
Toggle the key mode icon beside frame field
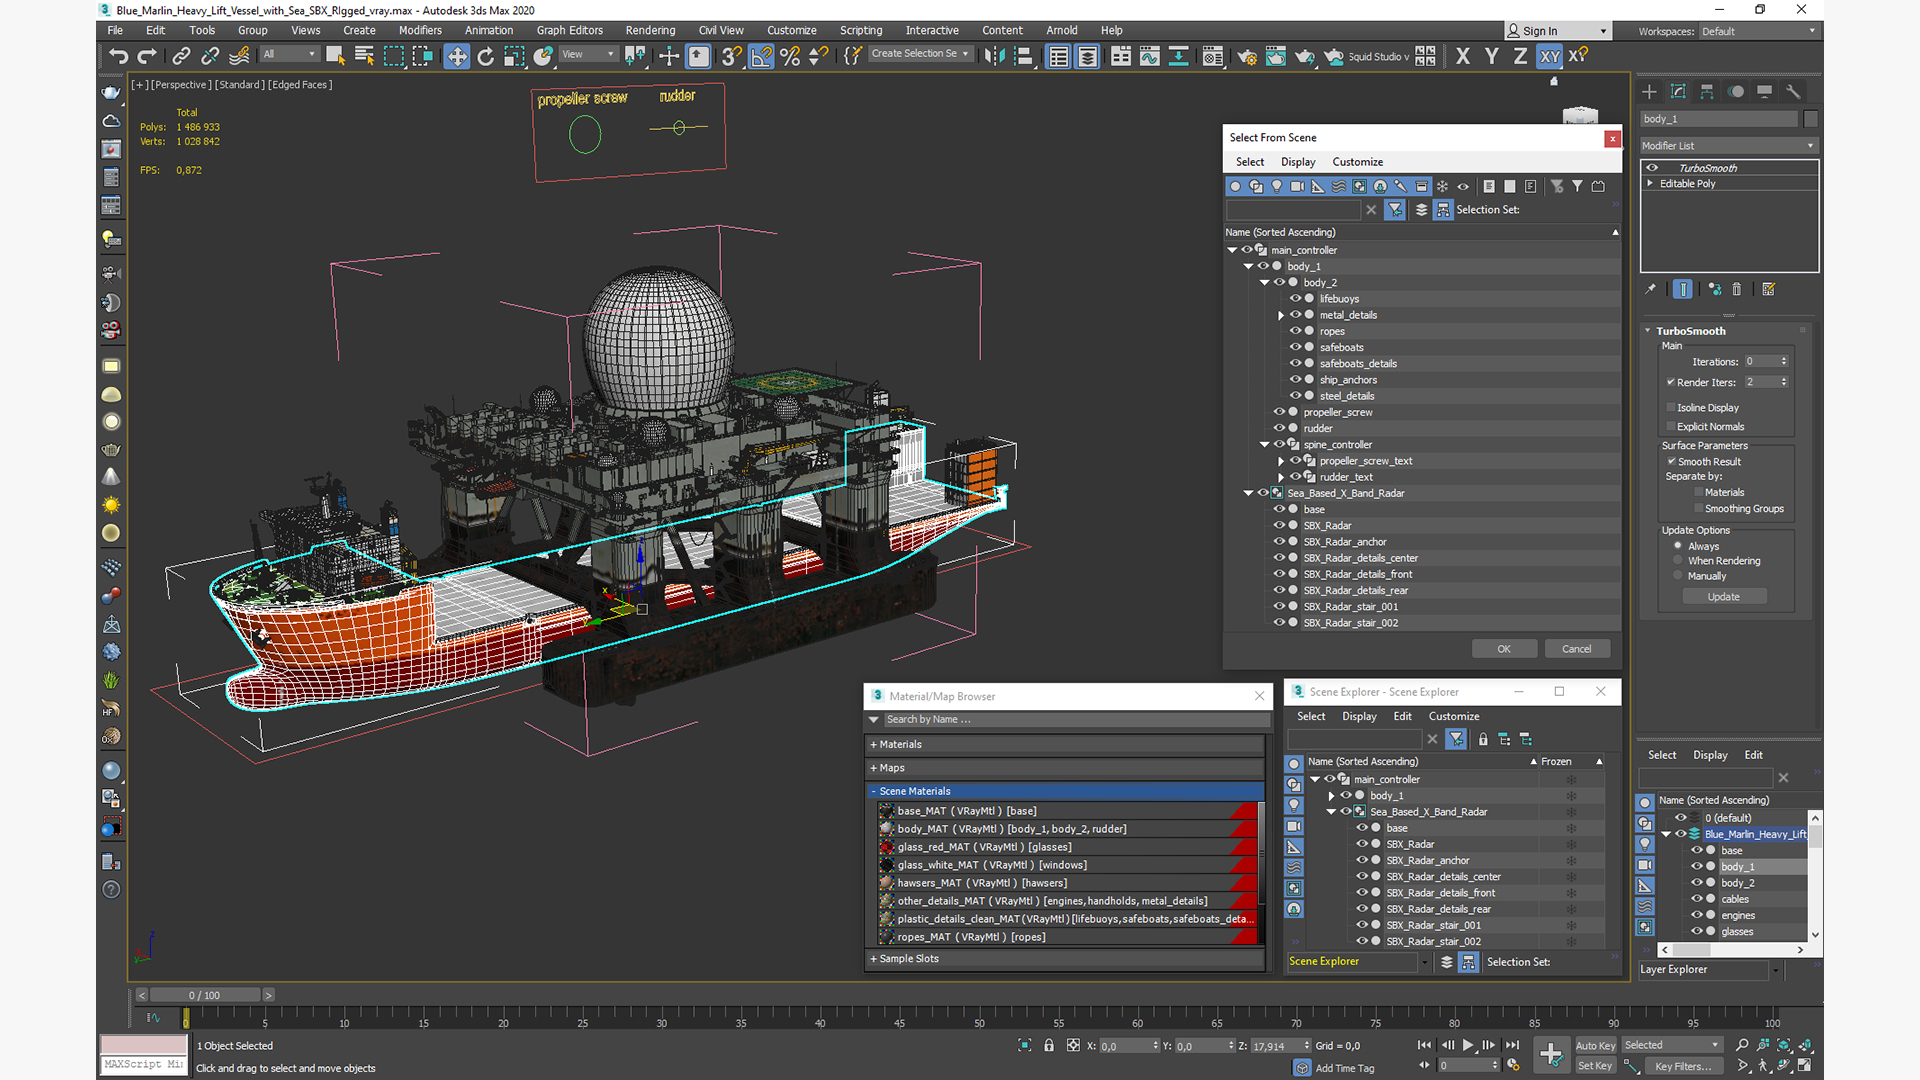pos(1424,1065)
